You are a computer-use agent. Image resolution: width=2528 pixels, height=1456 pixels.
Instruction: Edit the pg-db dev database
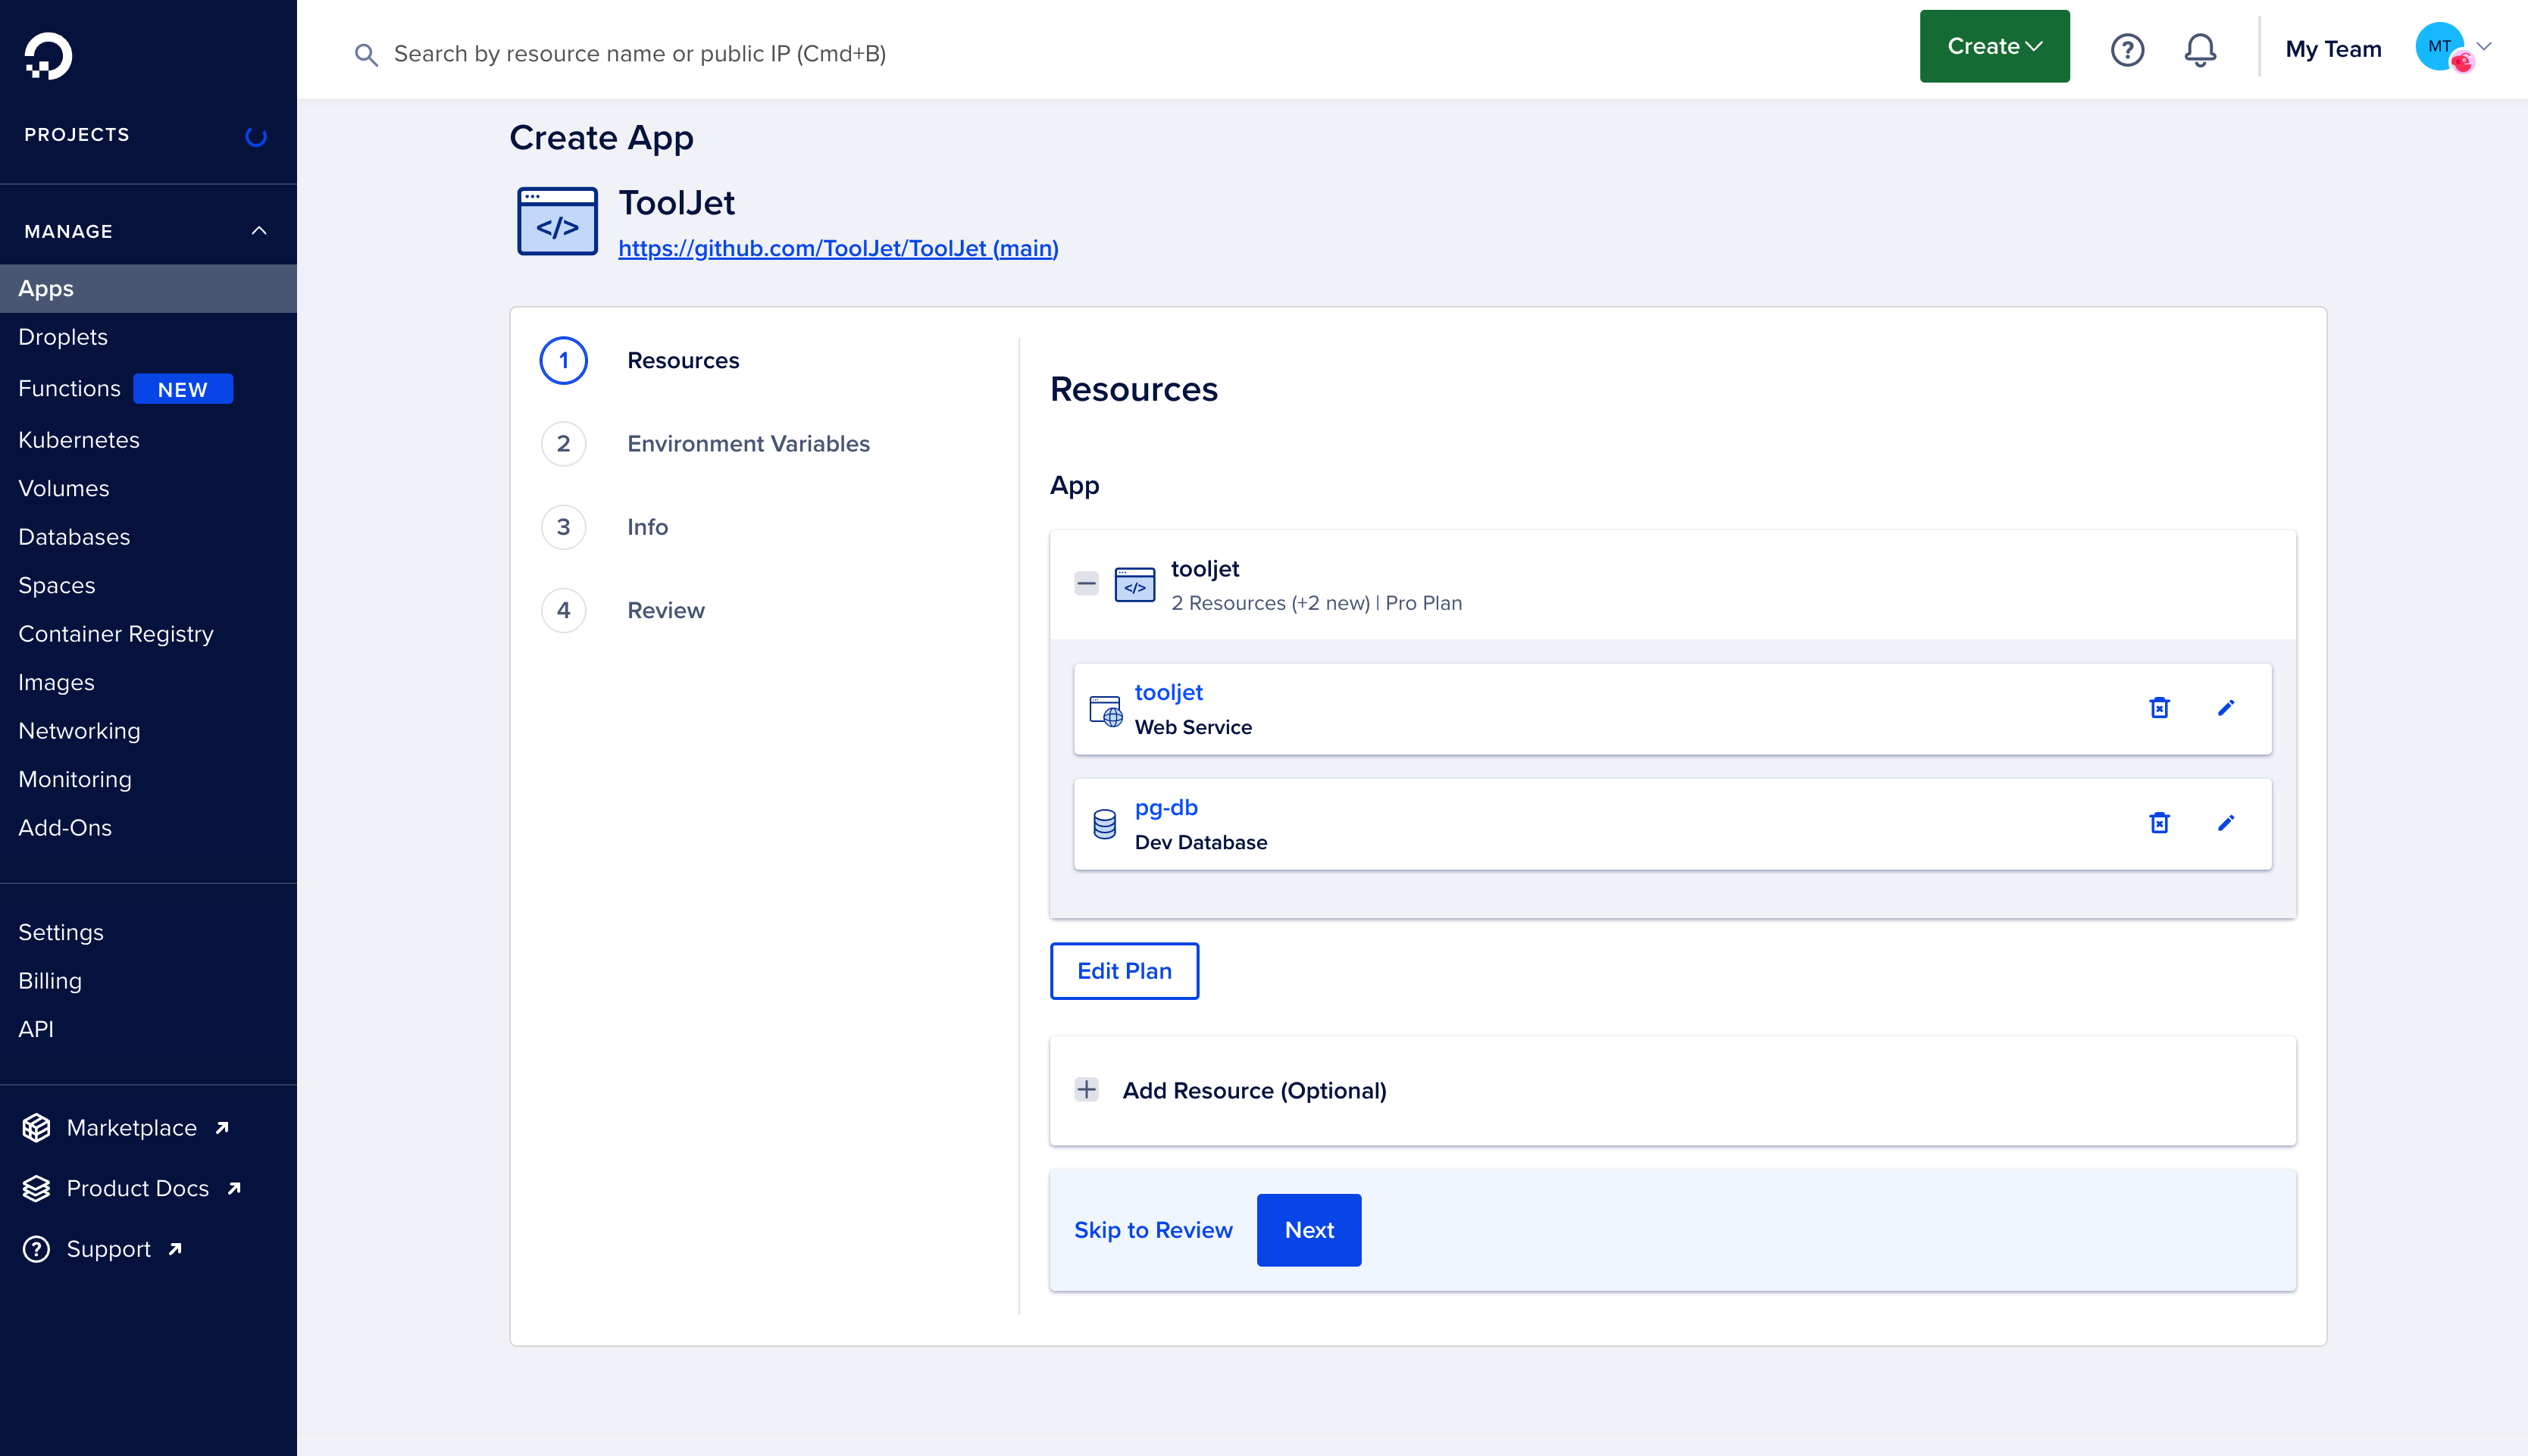point(2225,823)
